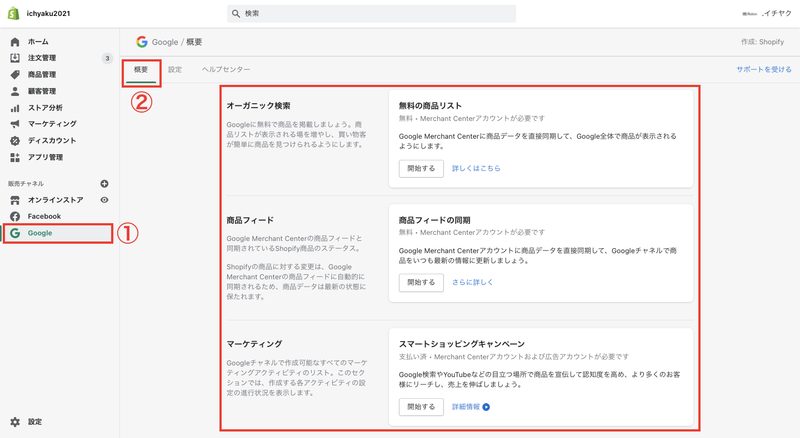The height and width of the screenshot is (438, 800).
Task: Click オーガニック検索 heading
Action: [258, 106]
